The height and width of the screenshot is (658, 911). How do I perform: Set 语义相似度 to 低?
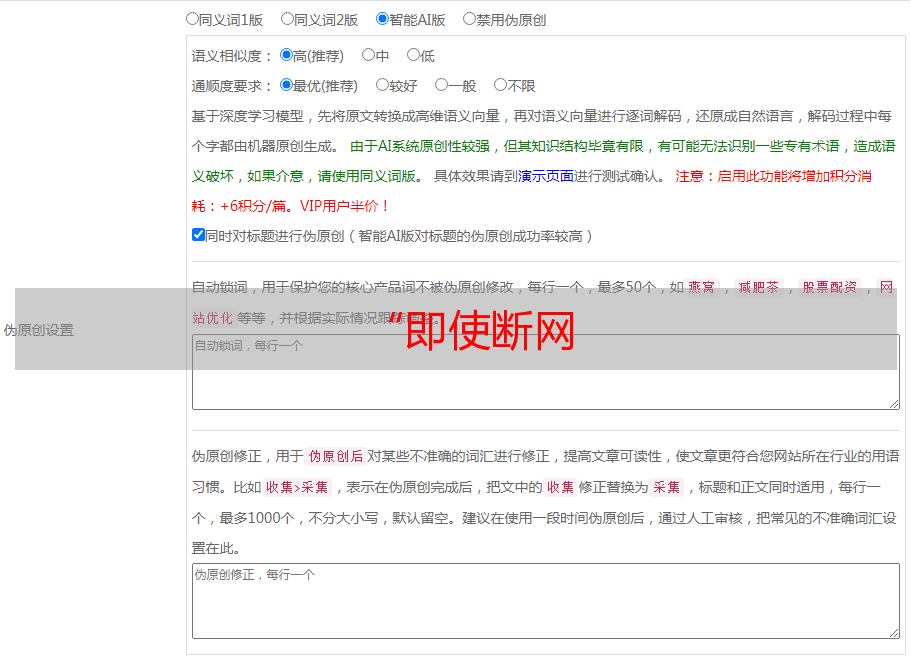coord(413,56)
